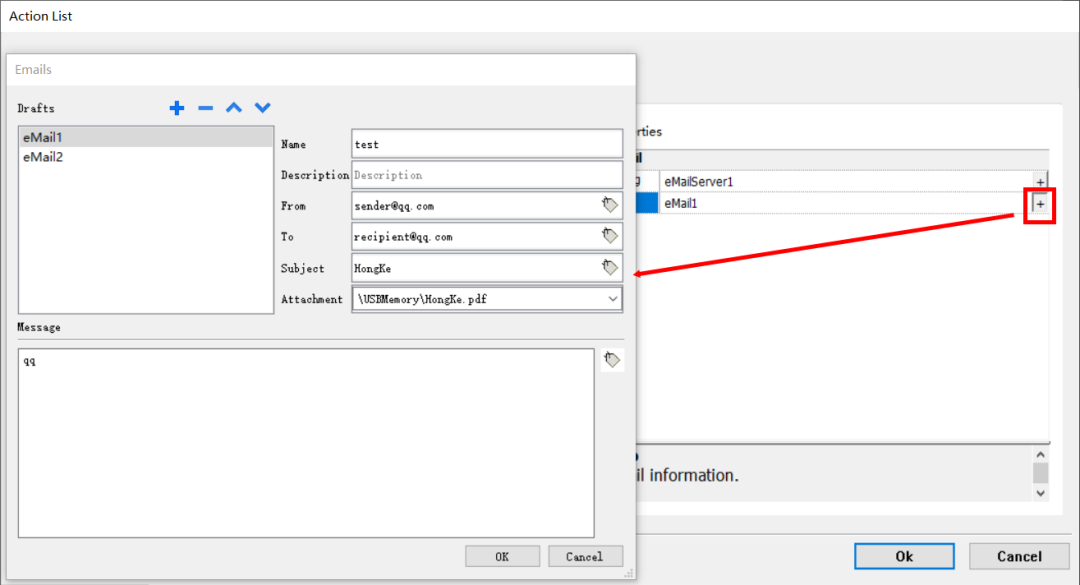
Task: Select eMail2 in the Drafts list
Action: tap(146, 157)
